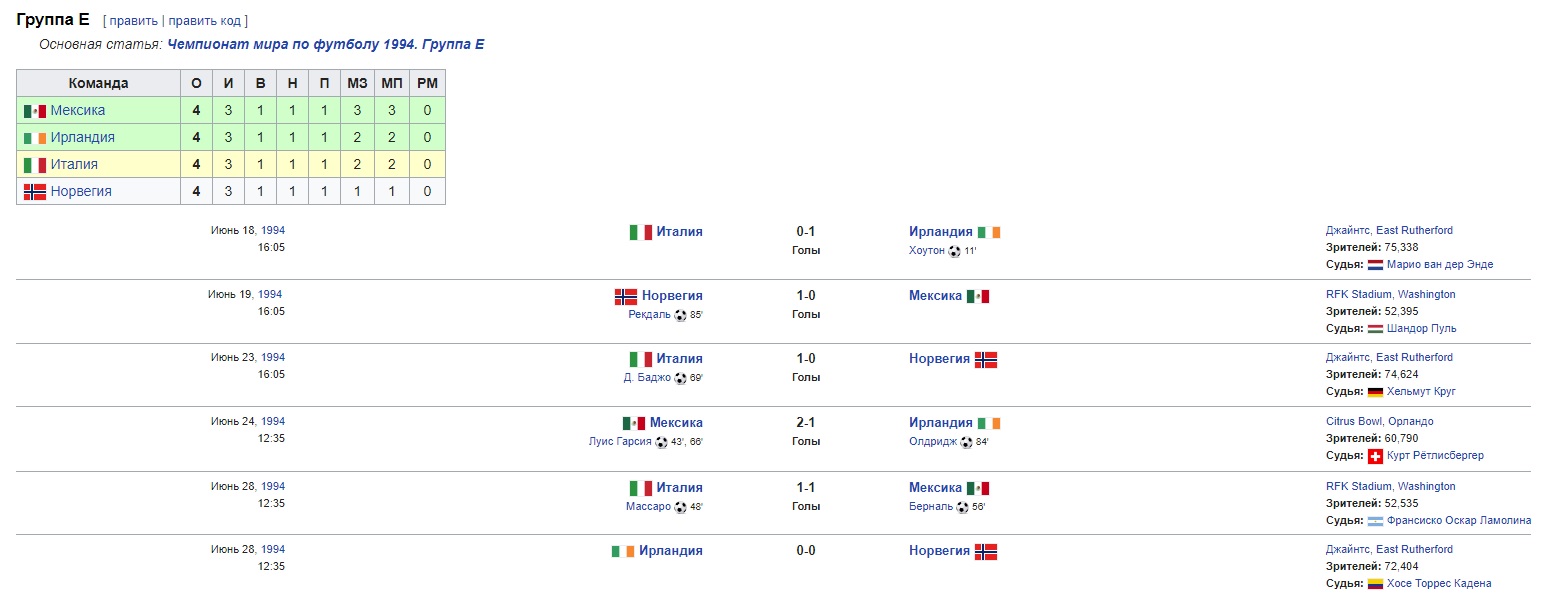Click the Argentina flag beside Франсиско Оскар Ламолина
1546x611 pixels.
1375,520
